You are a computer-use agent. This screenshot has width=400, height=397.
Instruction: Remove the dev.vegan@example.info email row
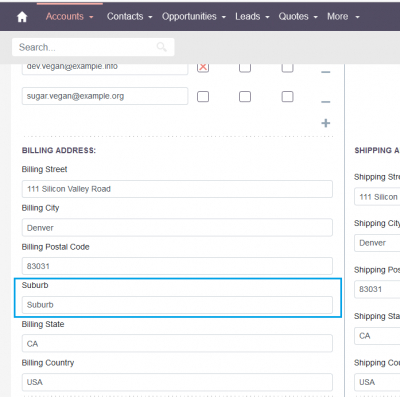point(325,71)
